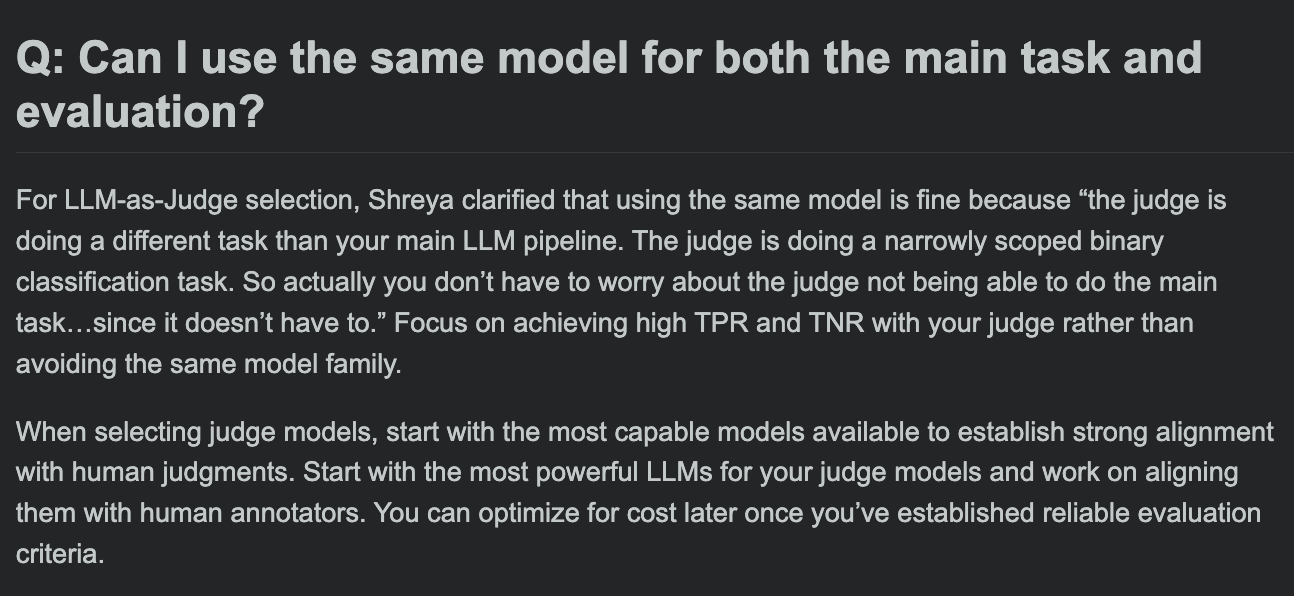Click the word 'evaluation?' in the heading
The width and height of the screenshot is (1294, 596).
(140, 113)
